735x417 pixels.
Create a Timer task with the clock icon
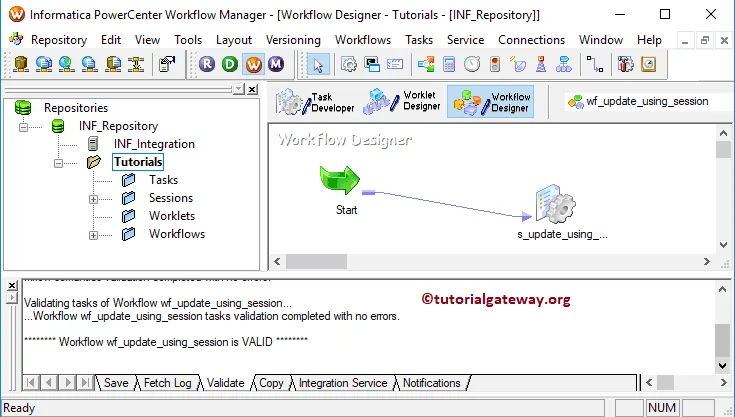[x=472, y=64]
